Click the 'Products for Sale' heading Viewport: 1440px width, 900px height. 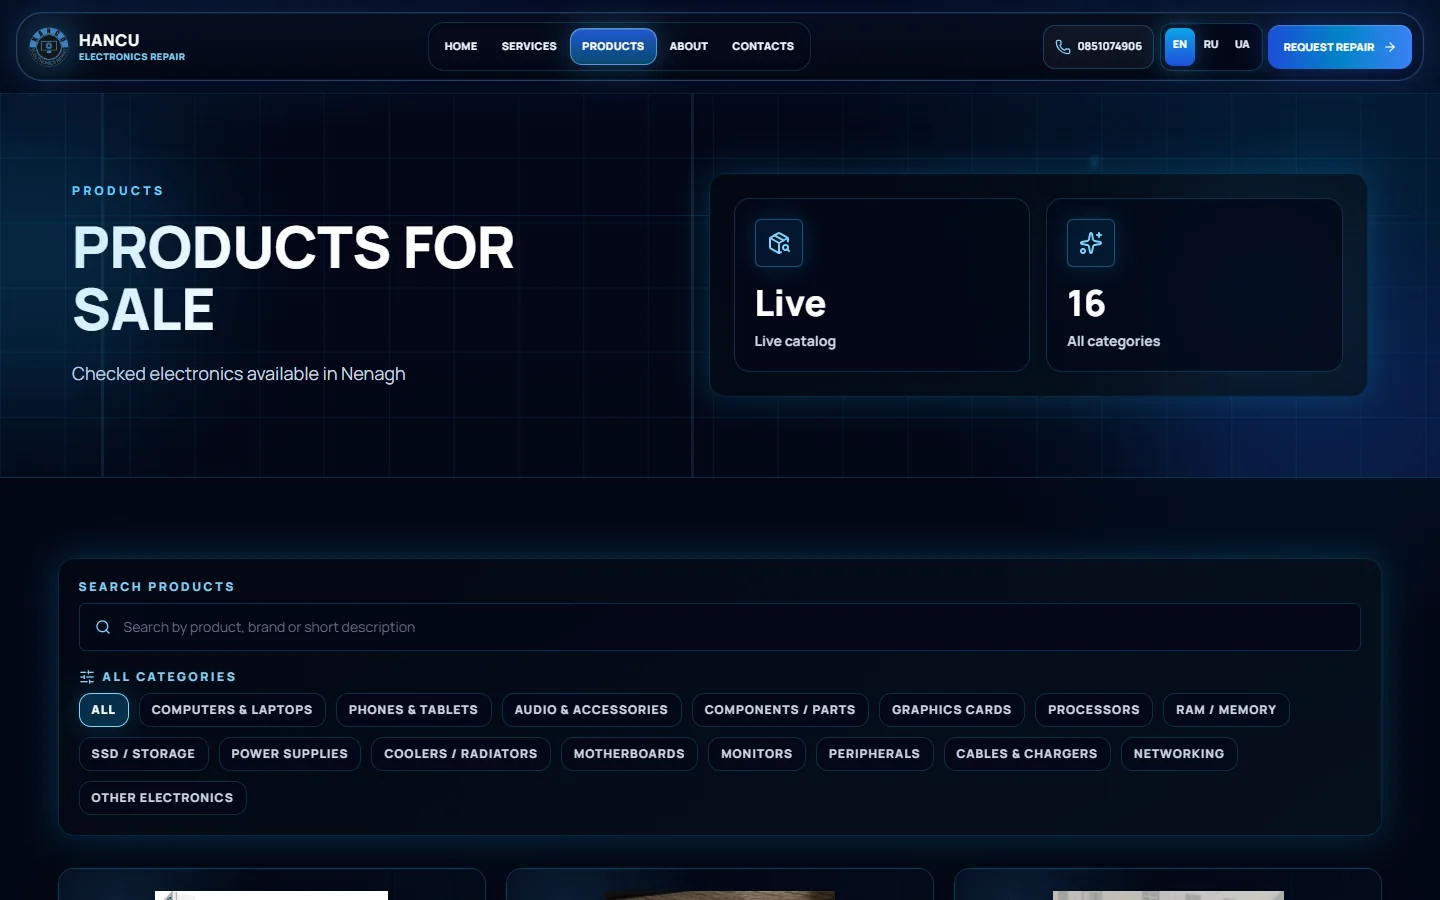[x=293, y=278]
